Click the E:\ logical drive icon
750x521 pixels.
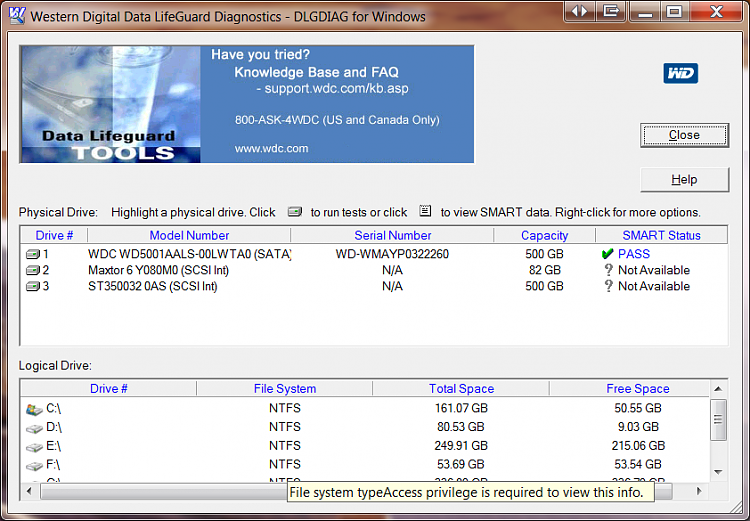[x=34, y=447]
